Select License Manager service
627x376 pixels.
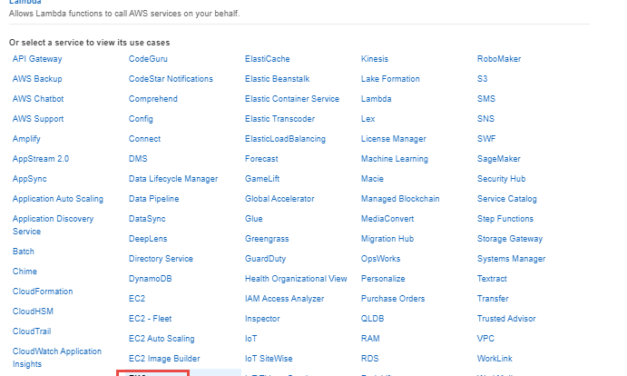coord(394,139)
